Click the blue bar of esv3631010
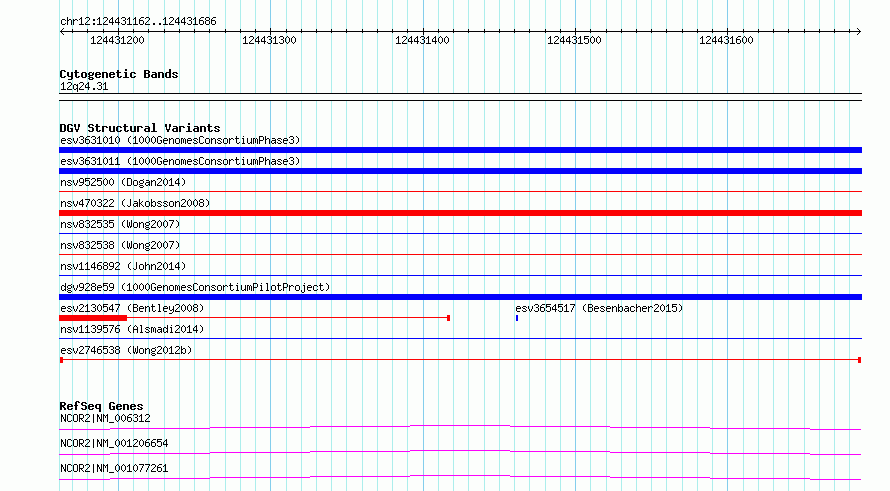Screen dimensions: 890x491 click(460, 150)
